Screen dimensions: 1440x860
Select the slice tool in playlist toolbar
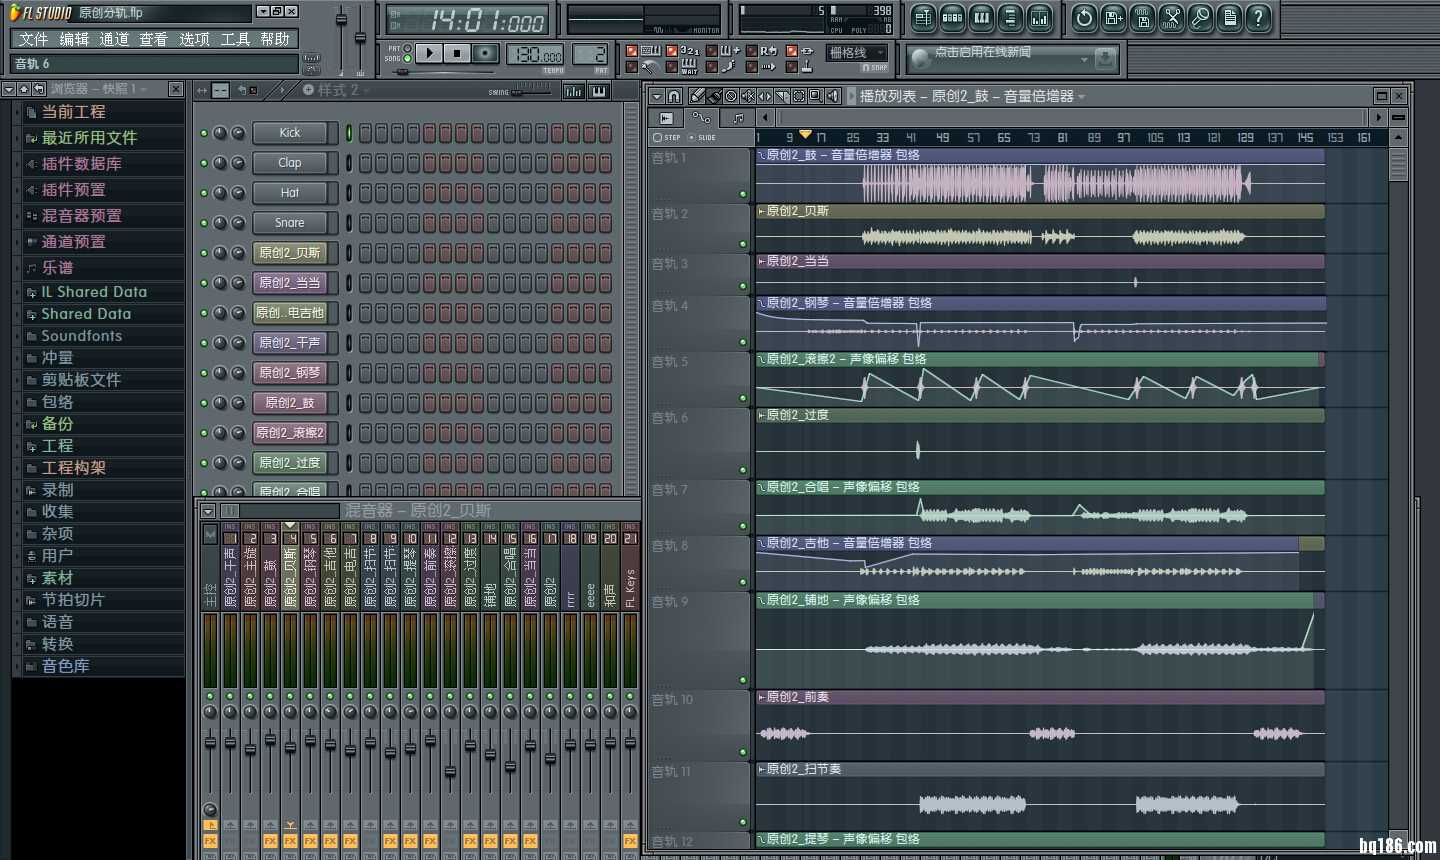tap(782, 96)
